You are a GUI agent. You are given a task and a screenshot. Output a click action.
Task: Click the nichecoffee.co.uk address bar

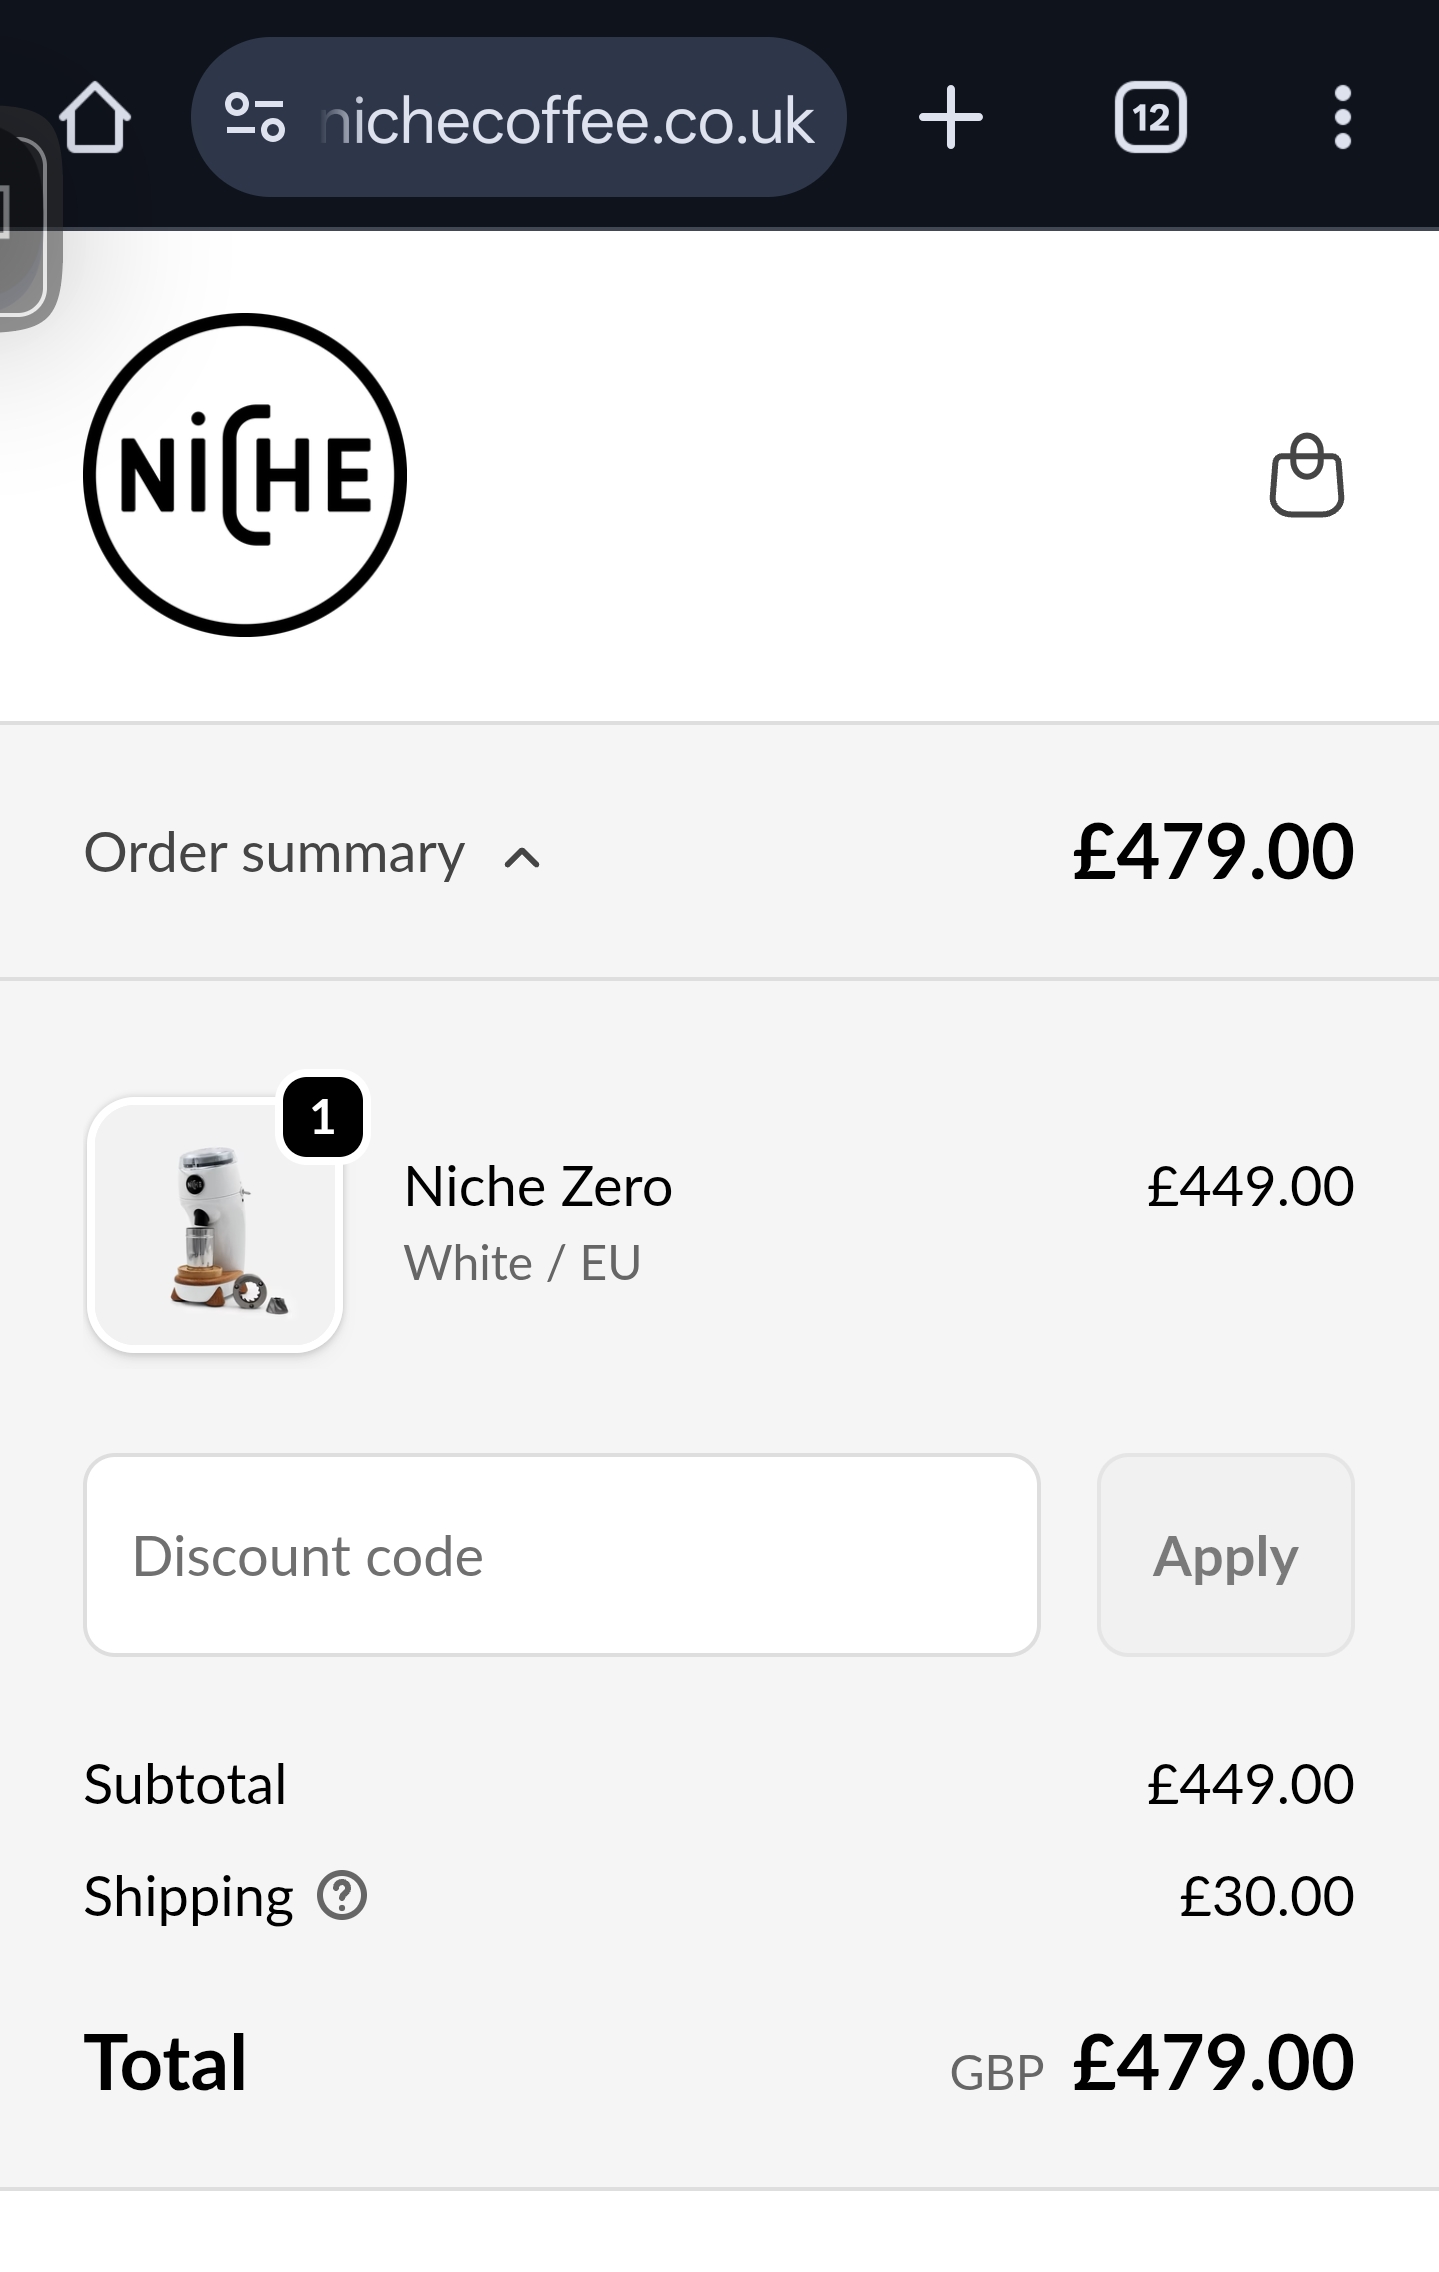pyautogui.click(x=566, y=120)
